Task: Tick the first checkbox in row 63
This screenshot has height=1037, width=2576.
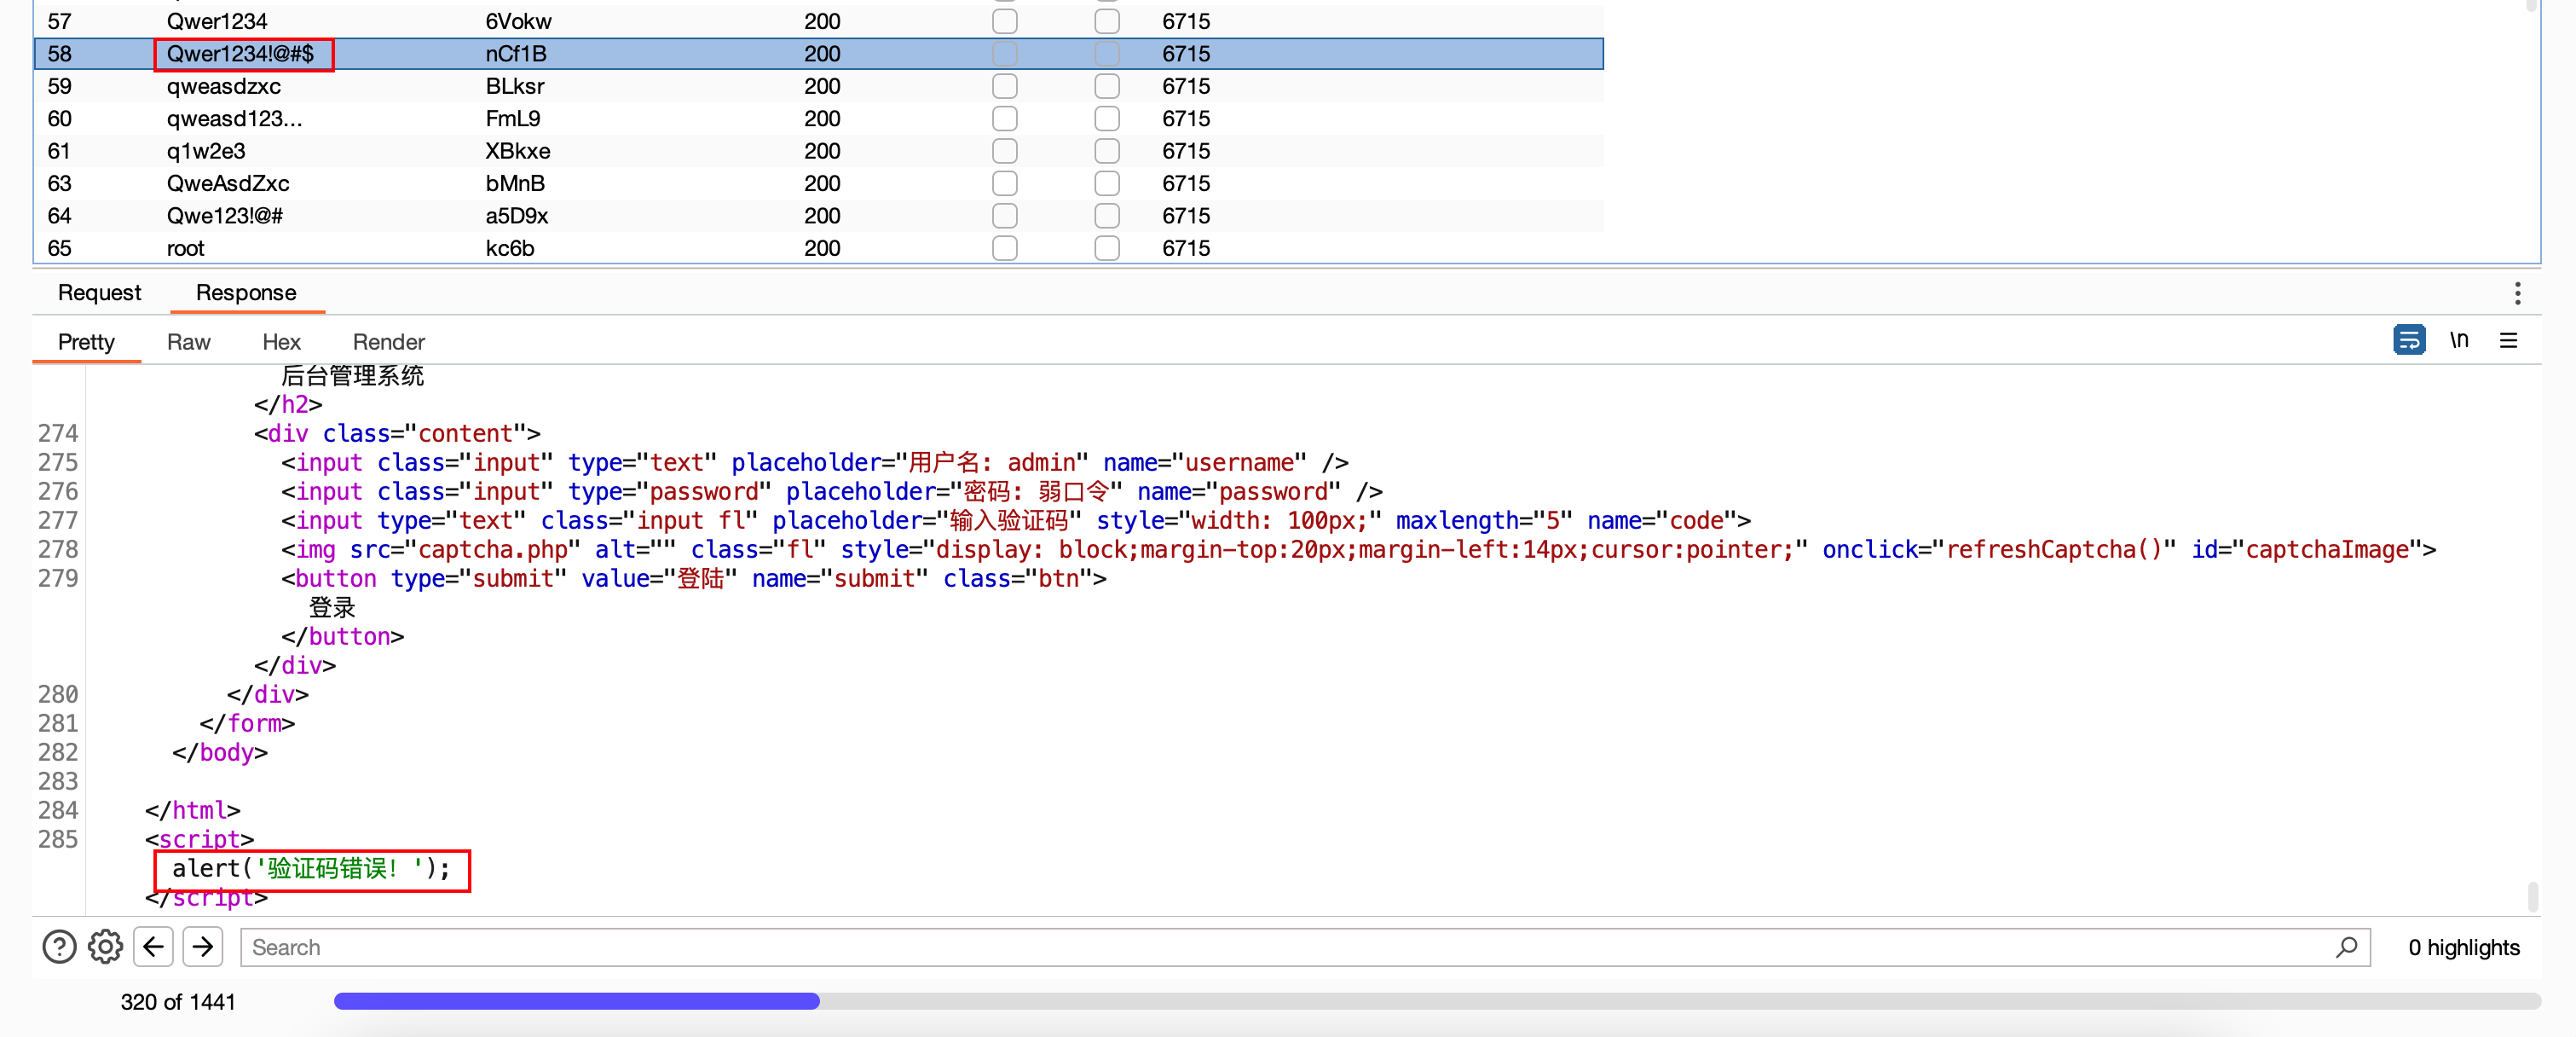Action: click(1004, 183)
